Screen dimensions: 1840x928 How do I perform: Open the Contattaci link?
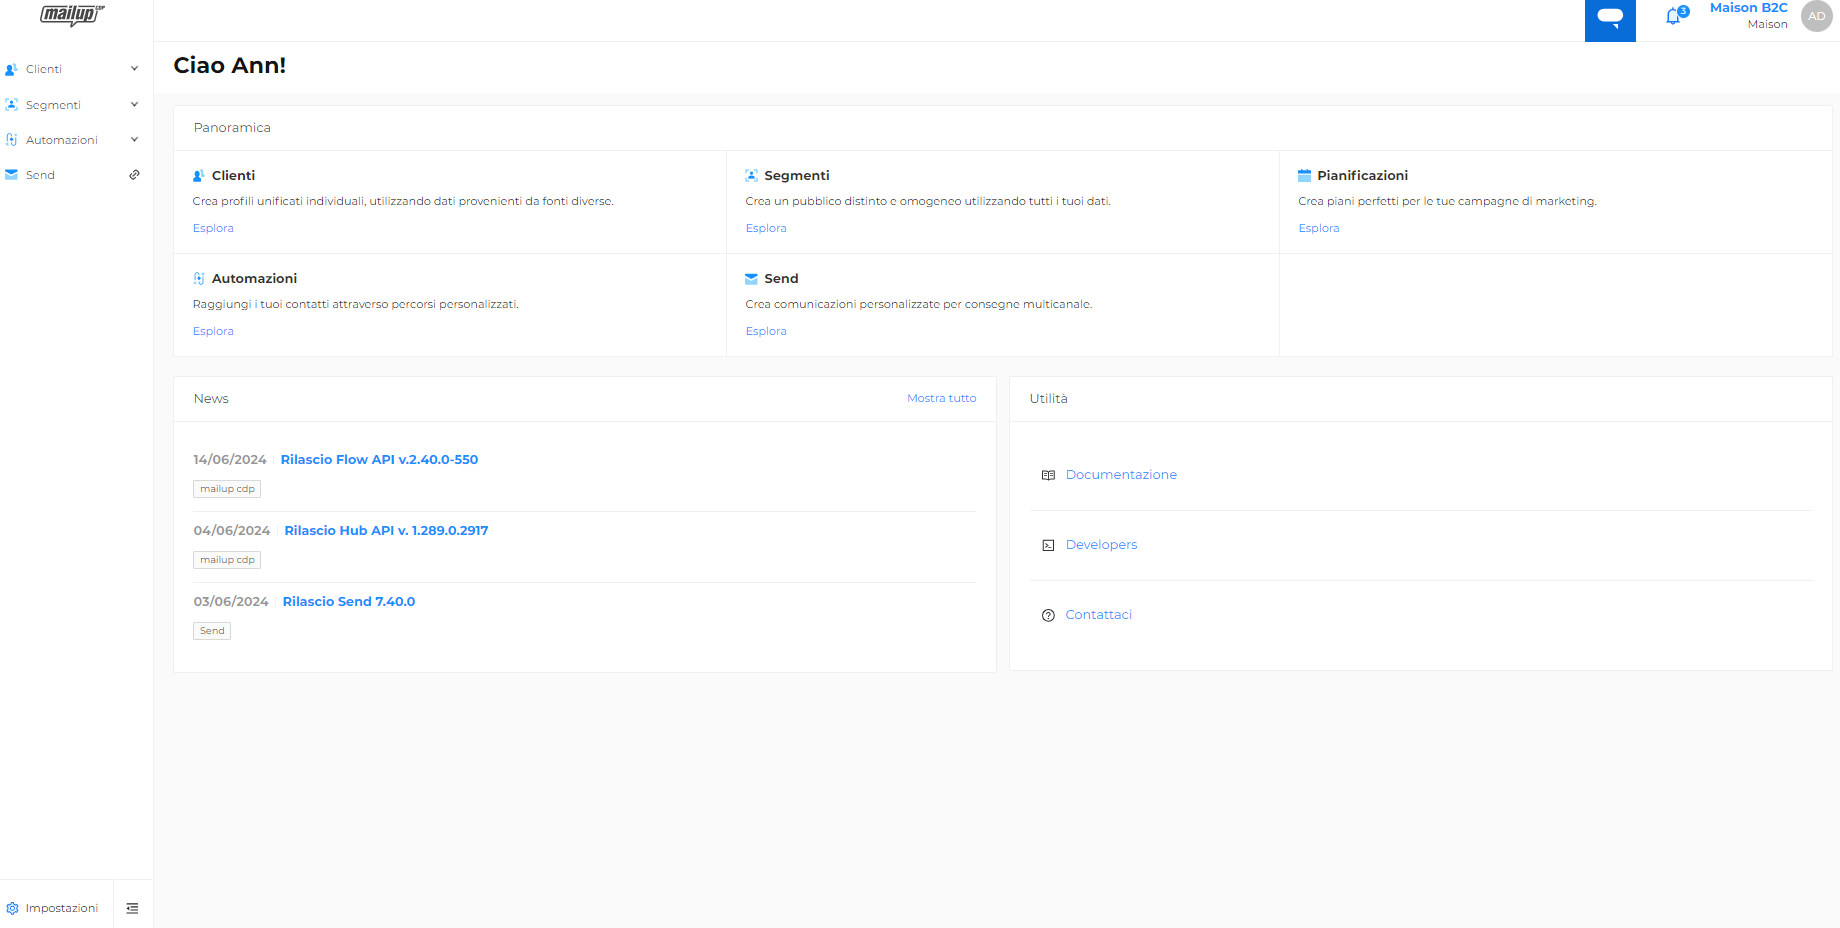click(x=1099, y=615)
